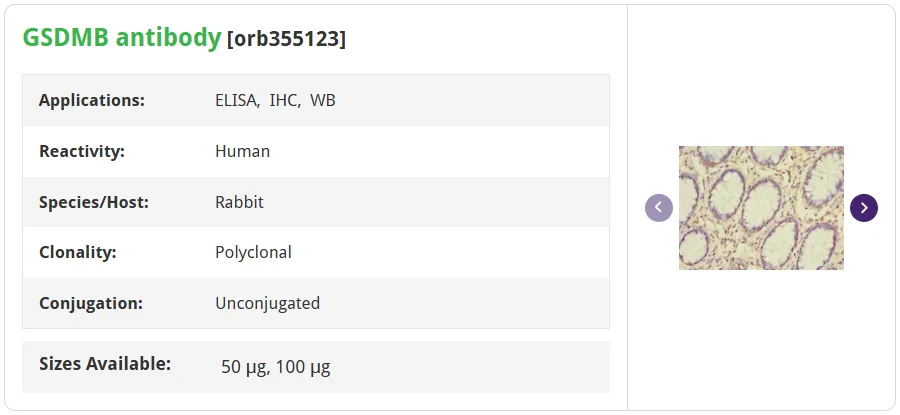900x415 pixels.
Task: Click the Conjugation row label
Action: click(x=91, y=303)
